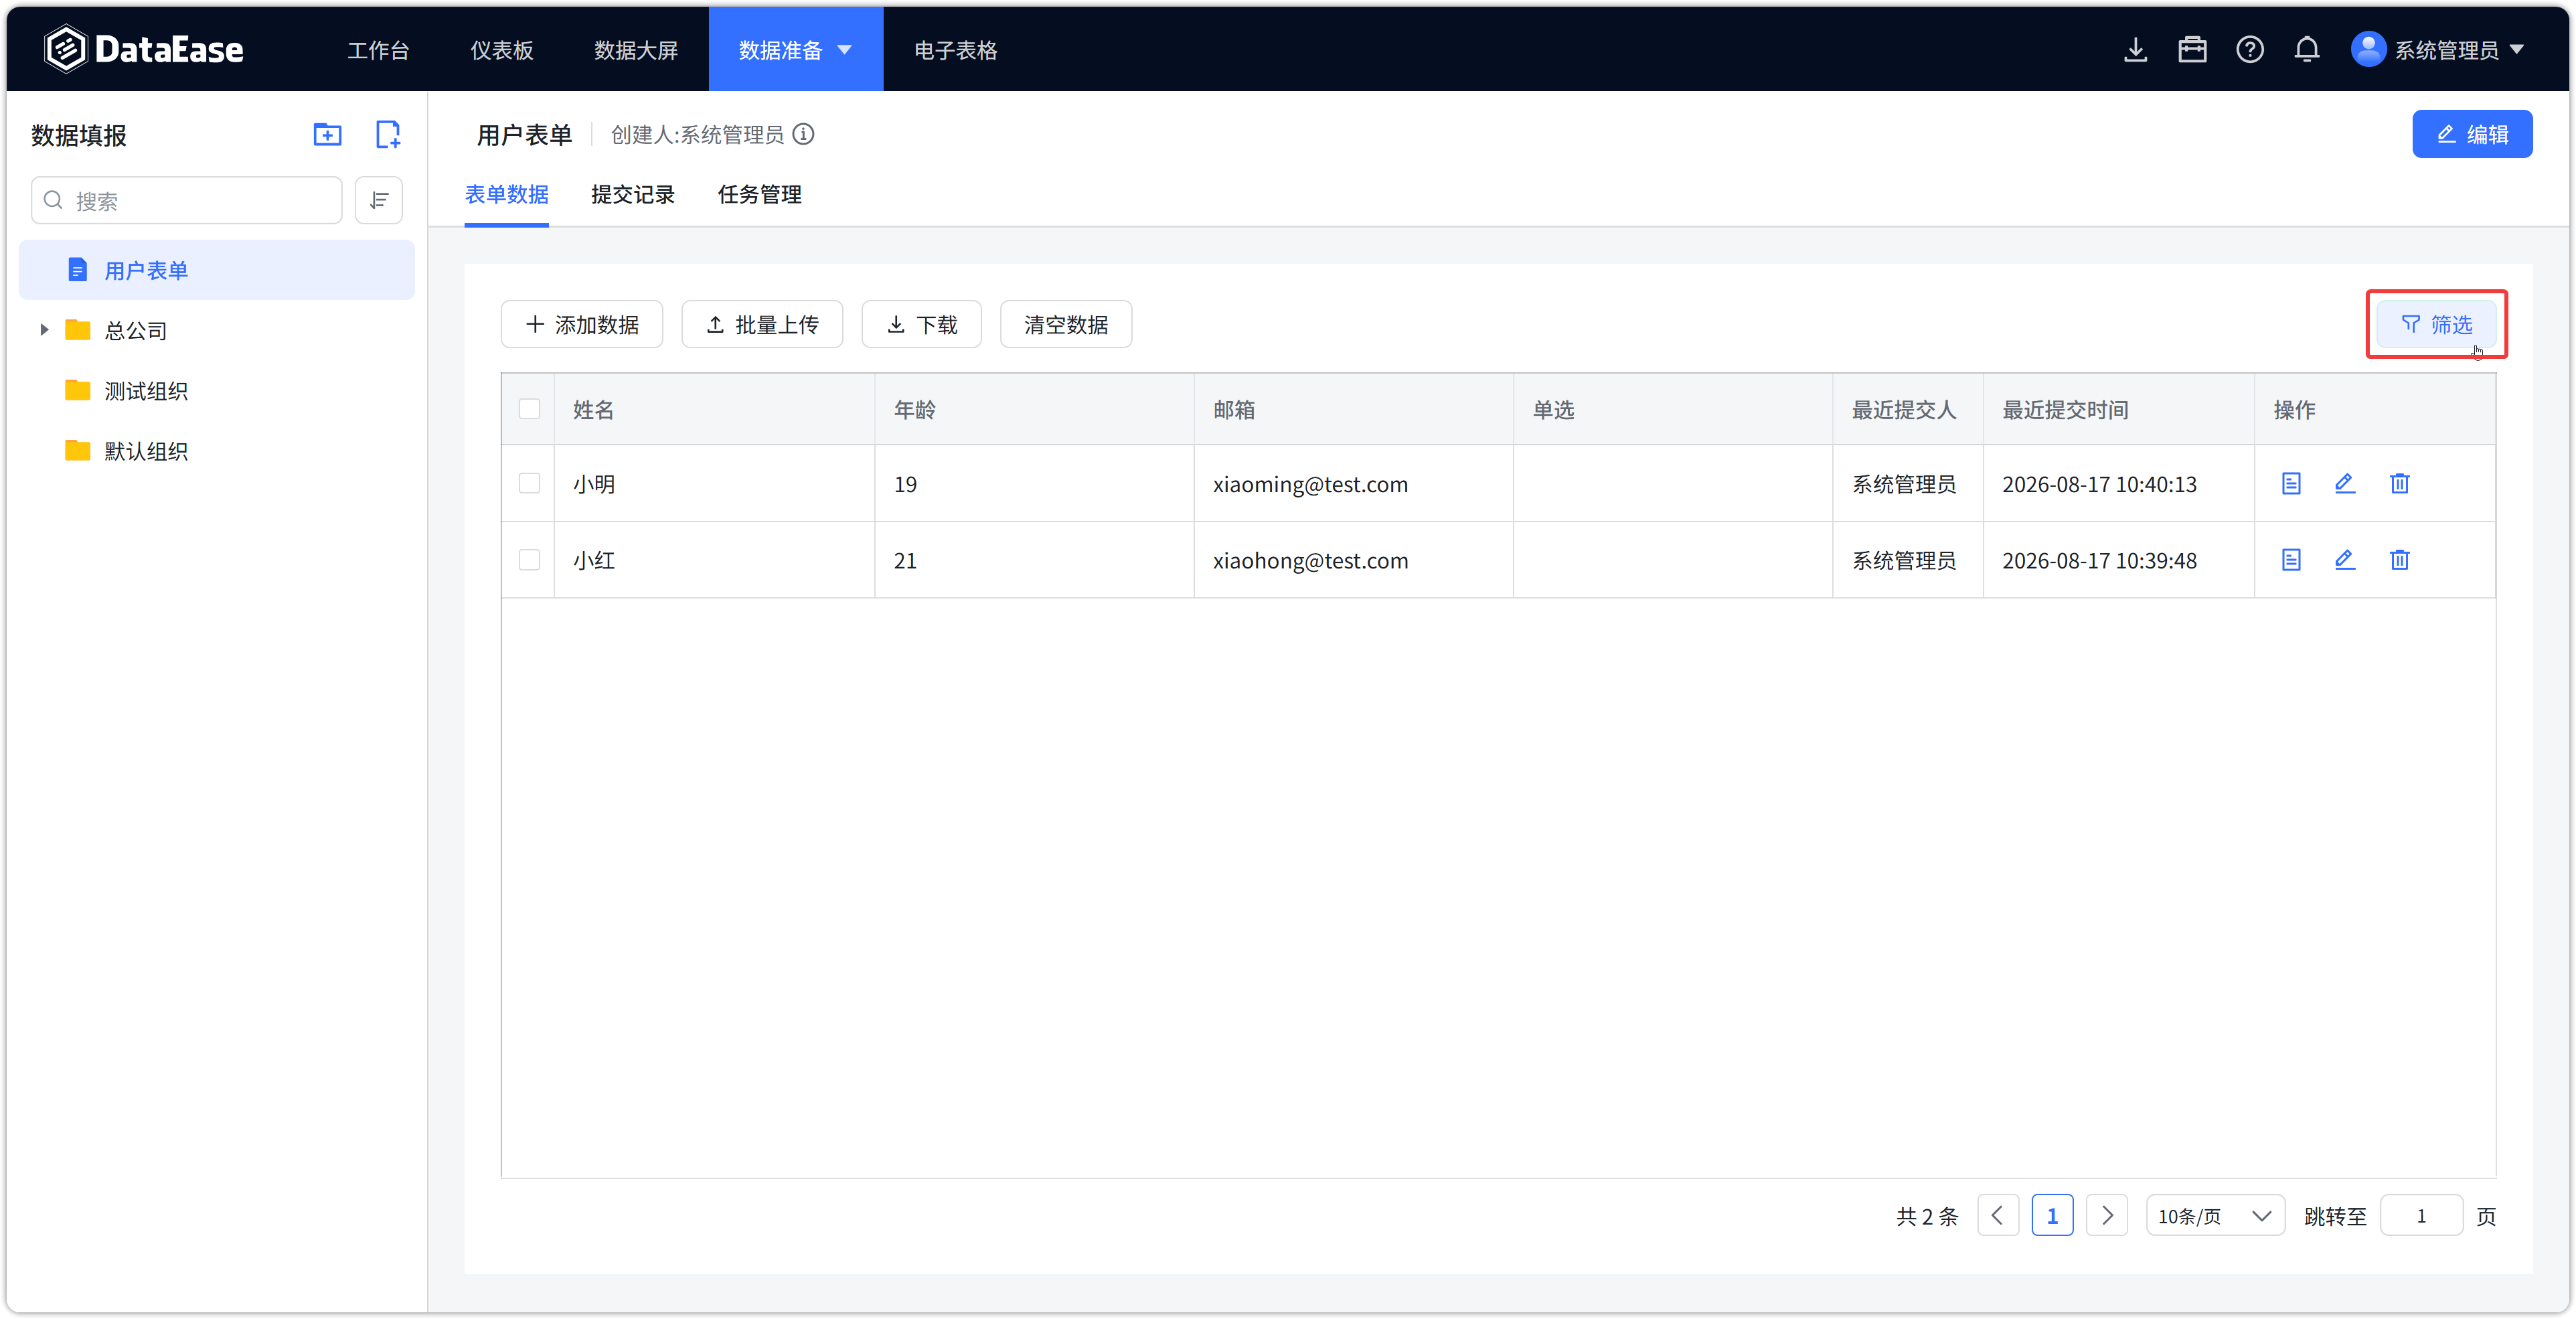View details of 小明 row

coord(2291,483)
